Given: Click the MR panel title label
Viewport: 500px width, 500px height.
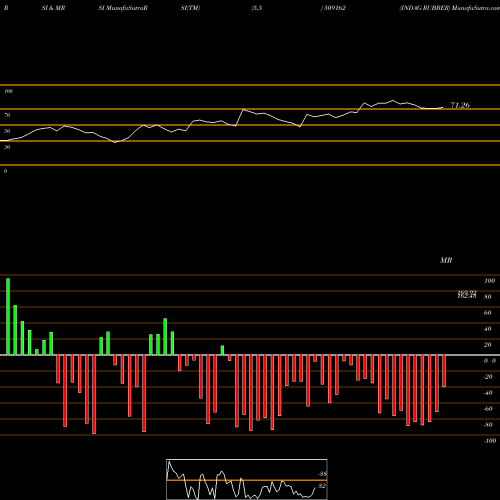Looking at the screenshot, I should click(446, 260).
